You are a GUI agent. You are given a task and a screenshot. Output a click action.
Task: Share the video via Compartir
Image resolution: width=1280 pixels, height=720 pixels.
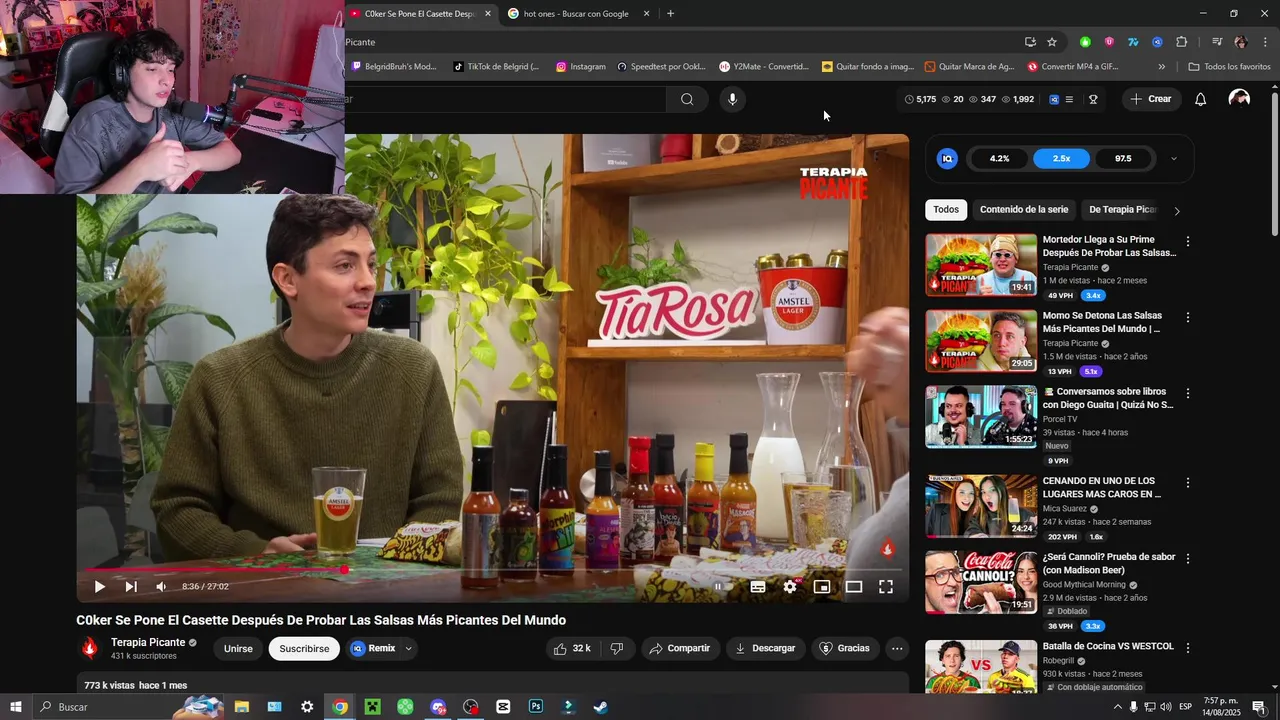tap(680, 648)
